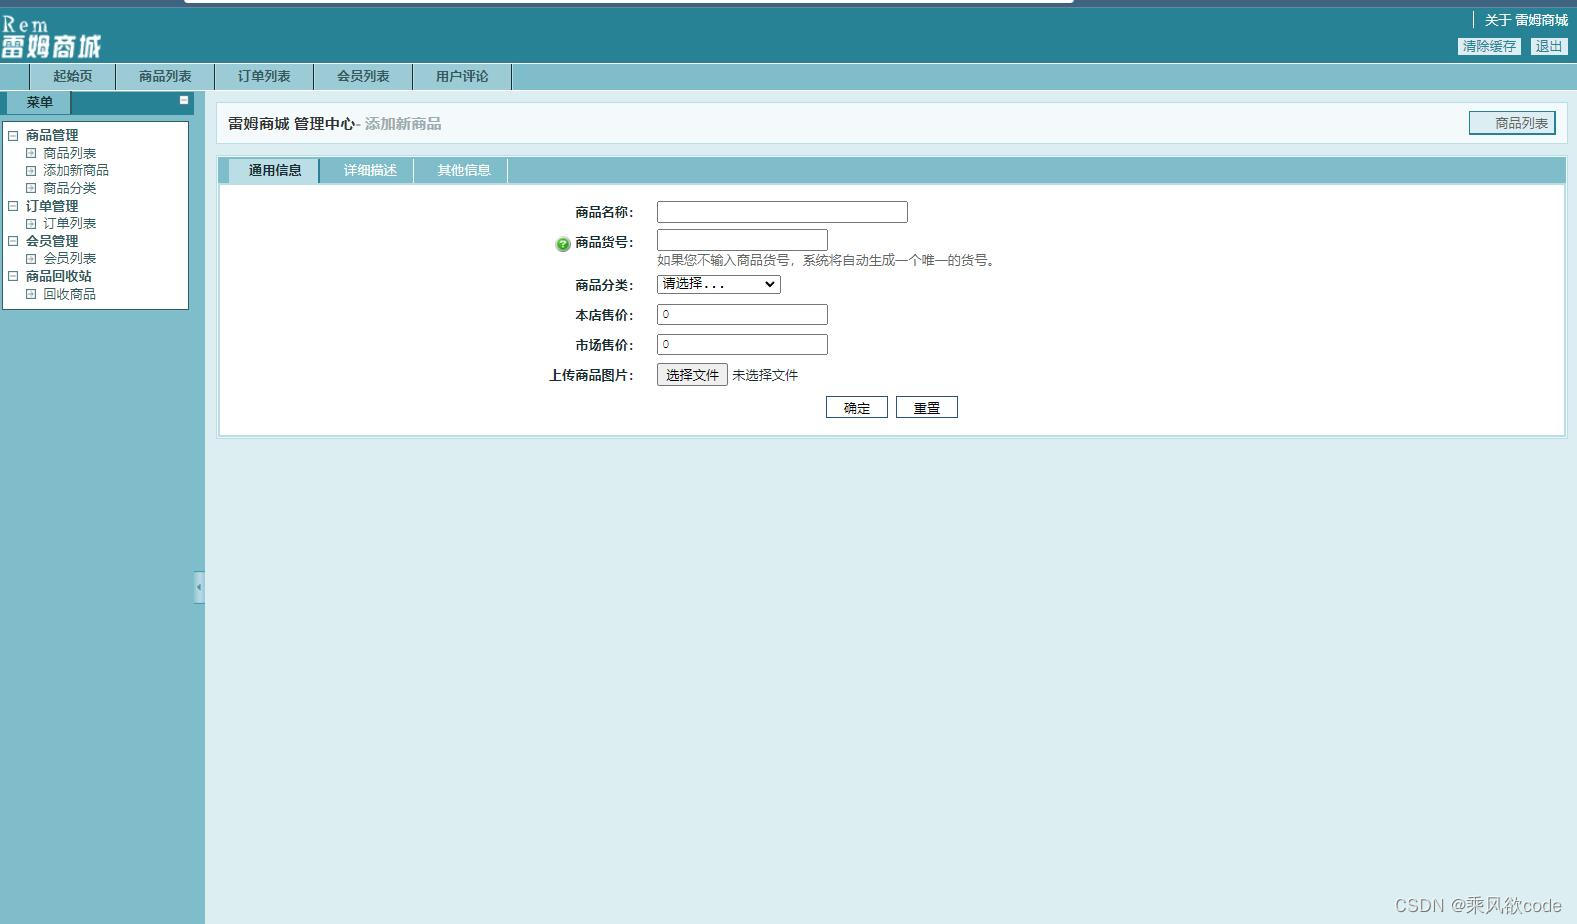This screenshot has width=1577, height=924.
Task: Open 订单列表 in the sidebar tree
Action: click(69, 224)
